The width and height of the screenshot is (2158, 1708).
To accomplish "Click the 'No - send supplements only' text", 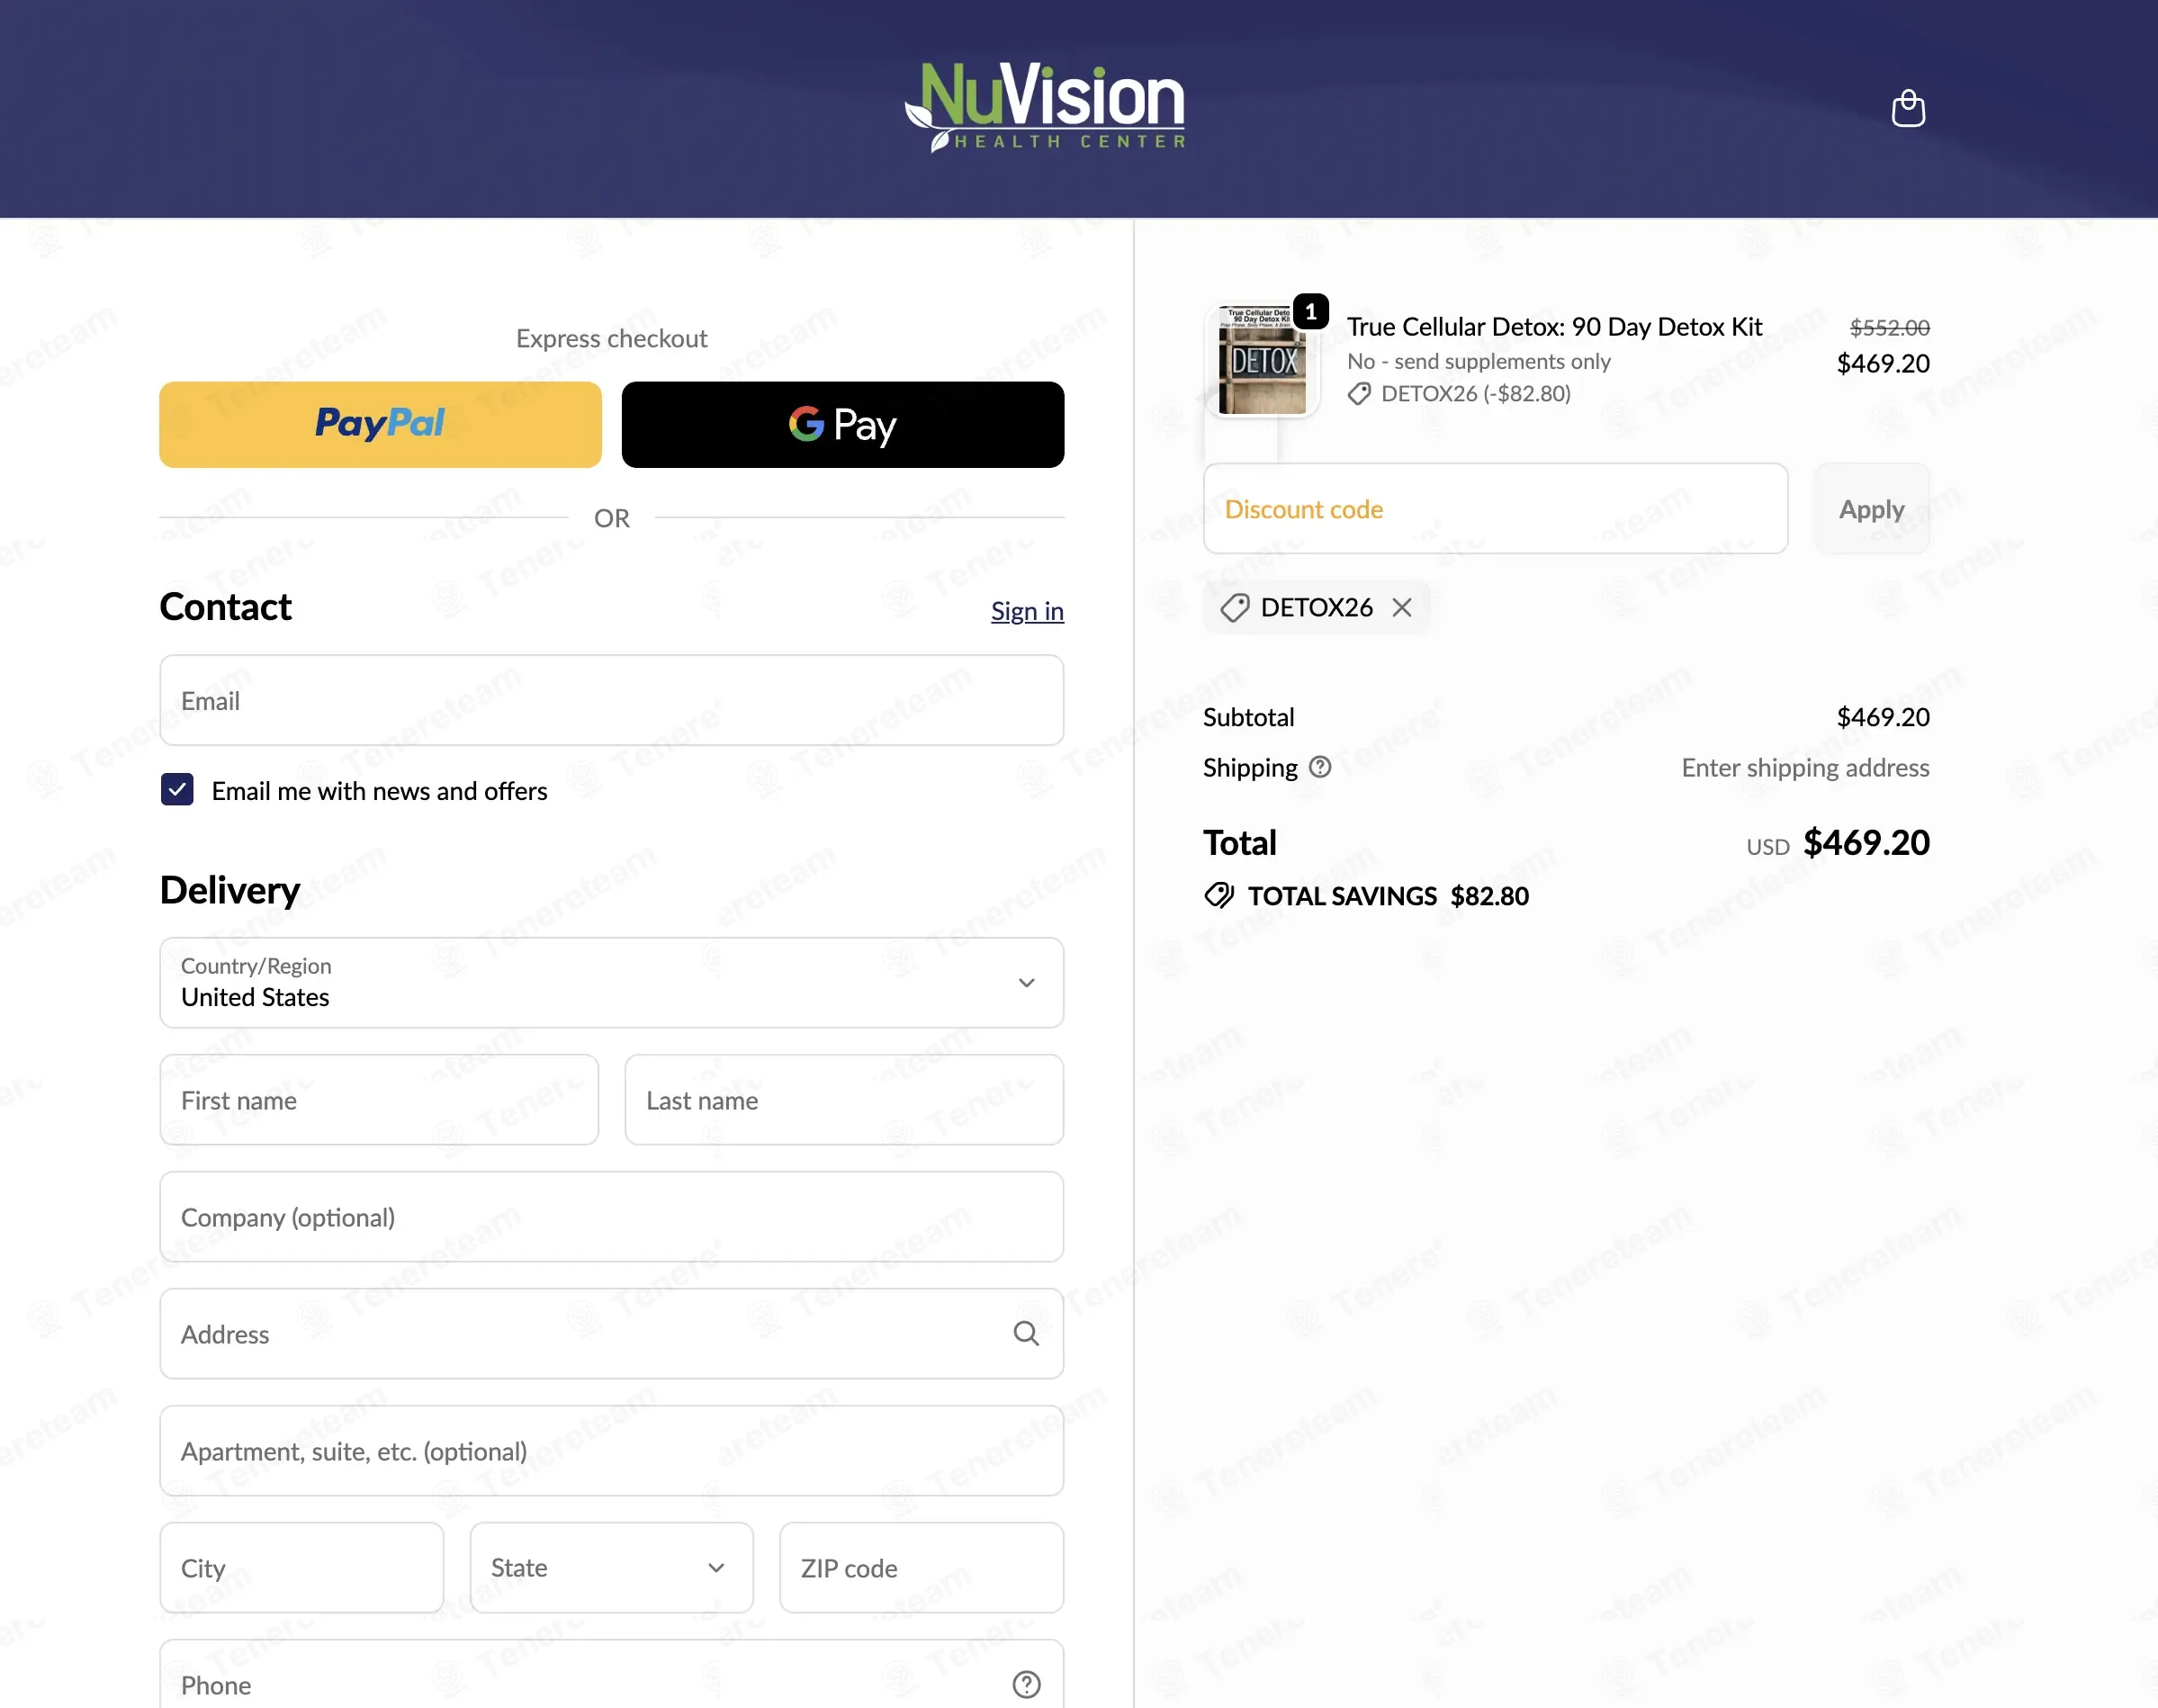I will coord(1478,361).
